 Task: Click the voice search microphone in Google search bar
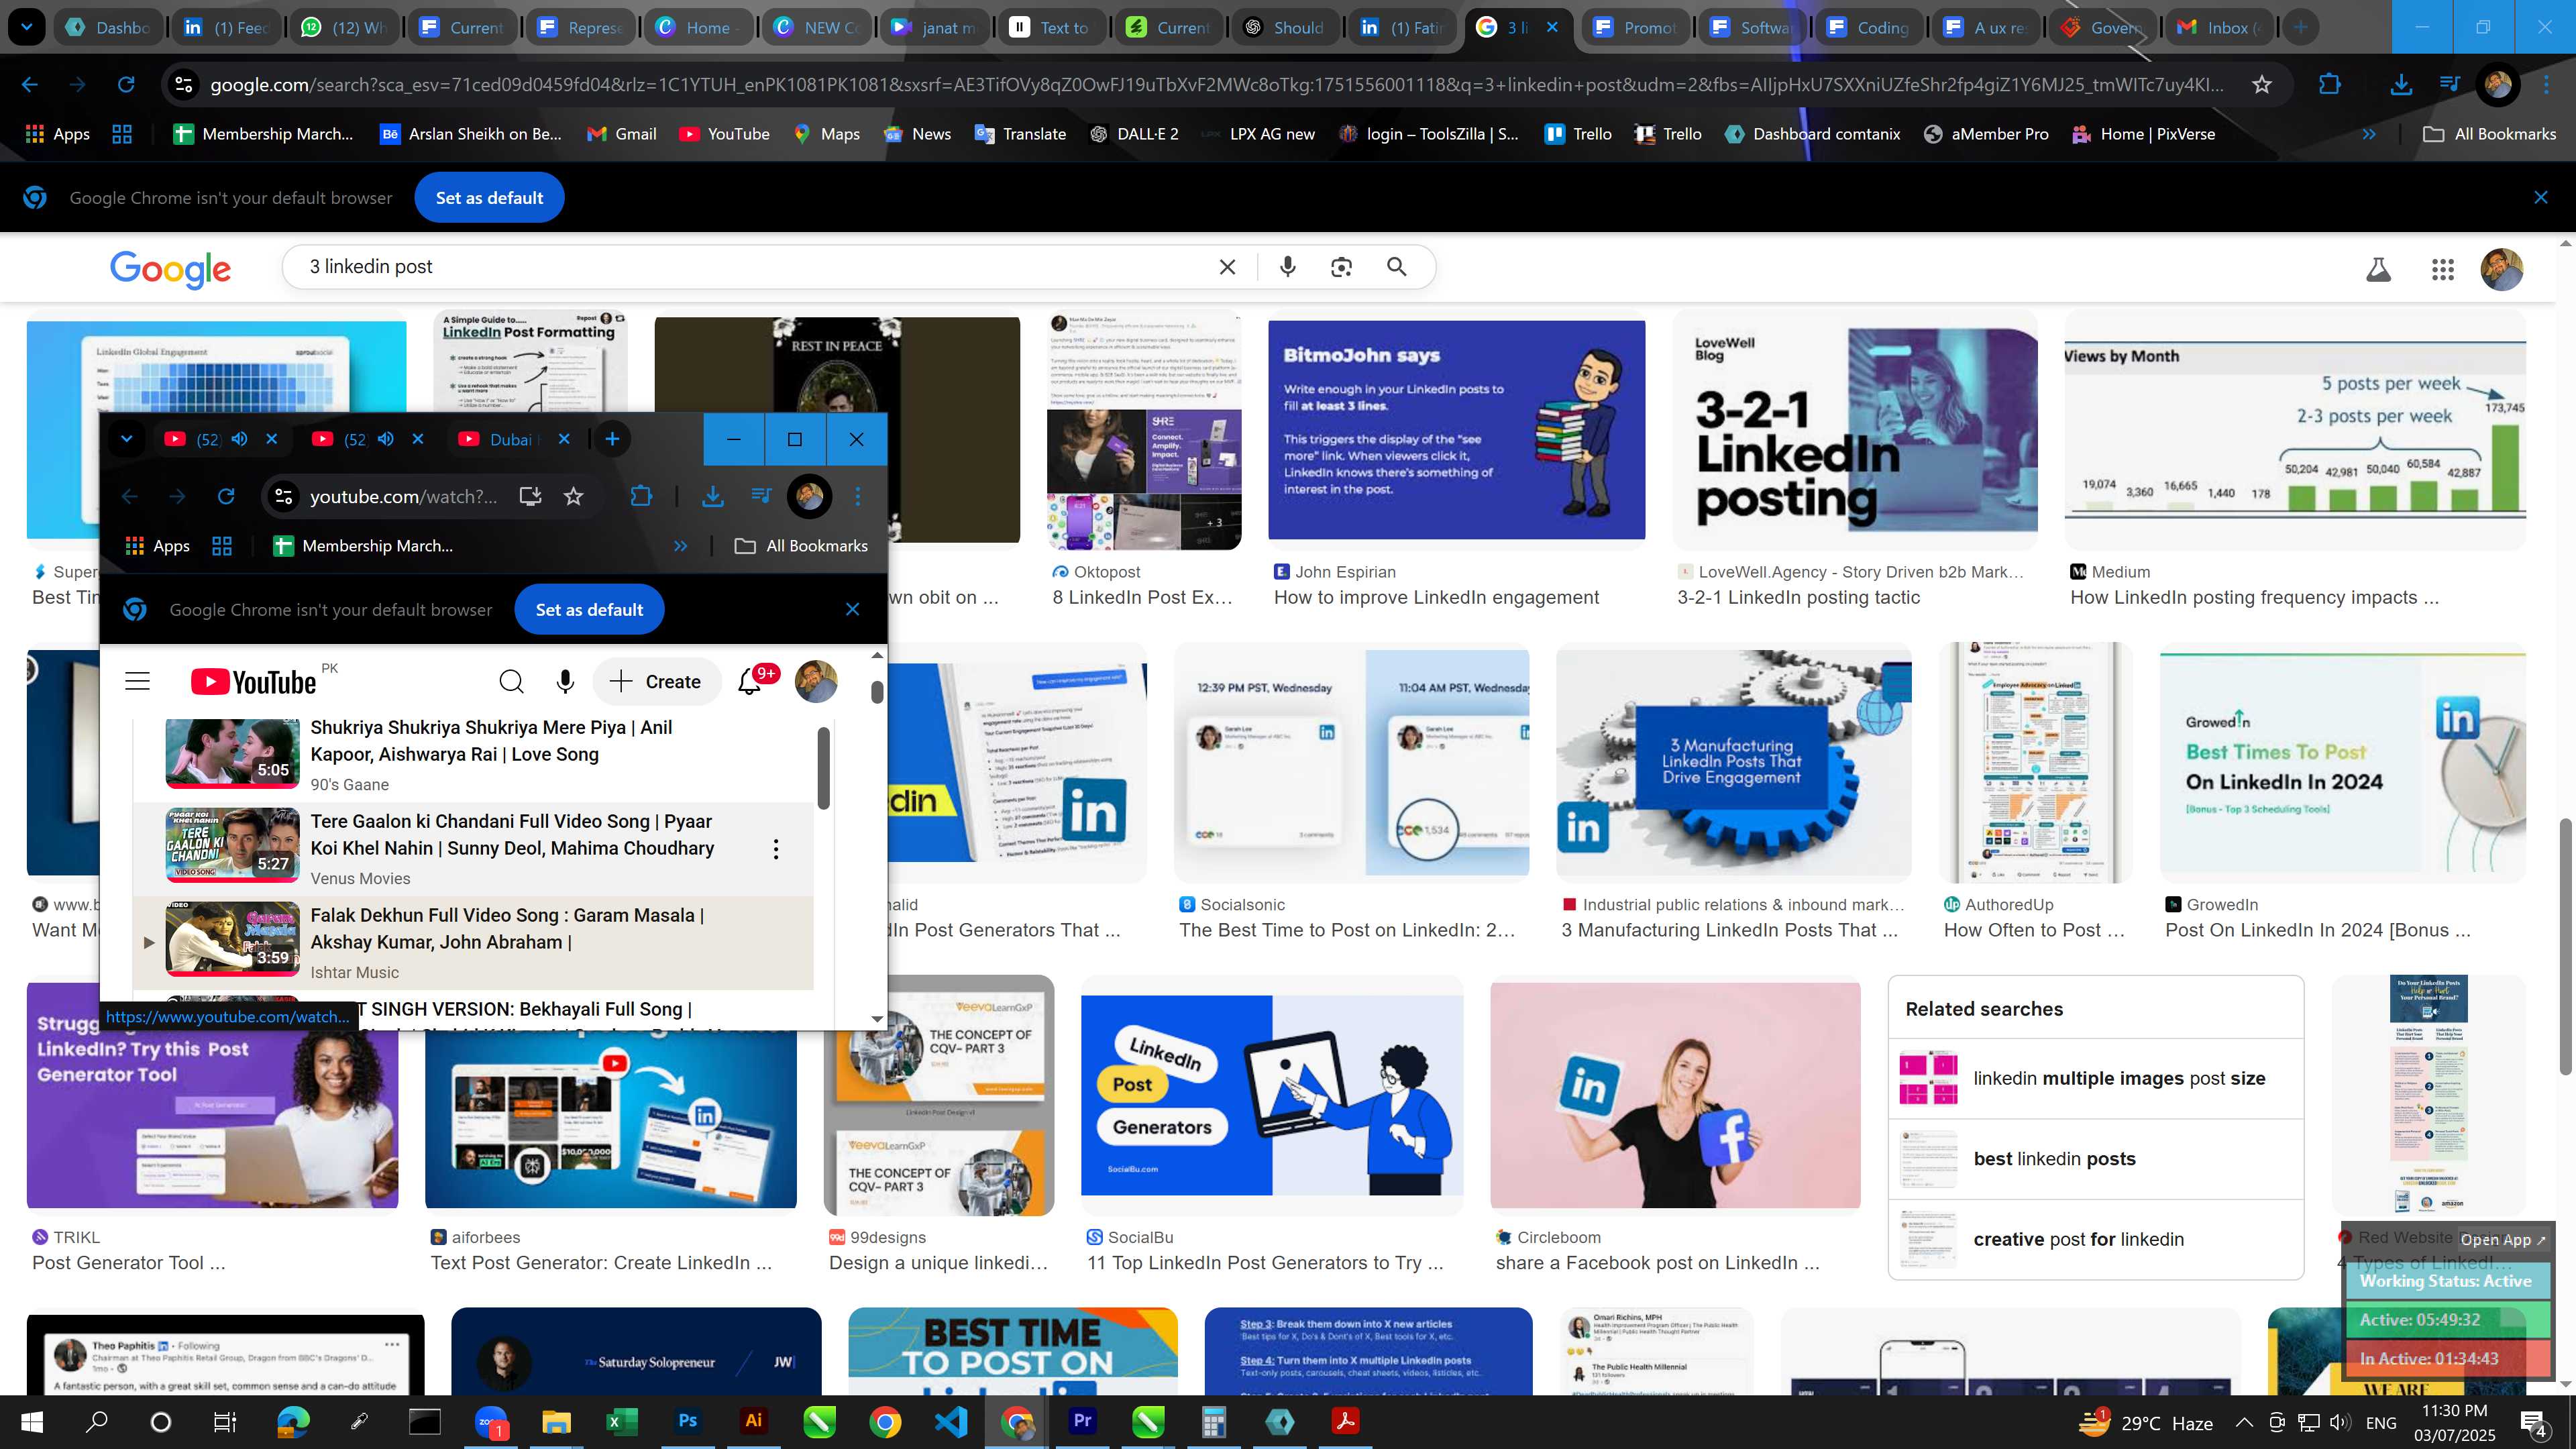coord(1287,267)
